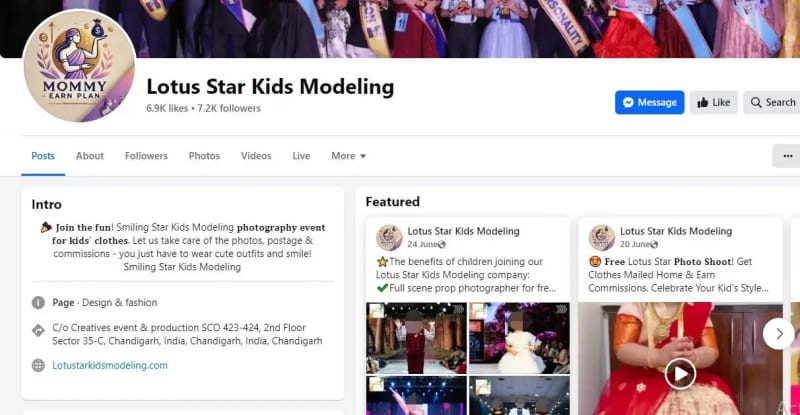
Task: Click the location icon beside Chandigarh address
Action: [x=38, y=330]
